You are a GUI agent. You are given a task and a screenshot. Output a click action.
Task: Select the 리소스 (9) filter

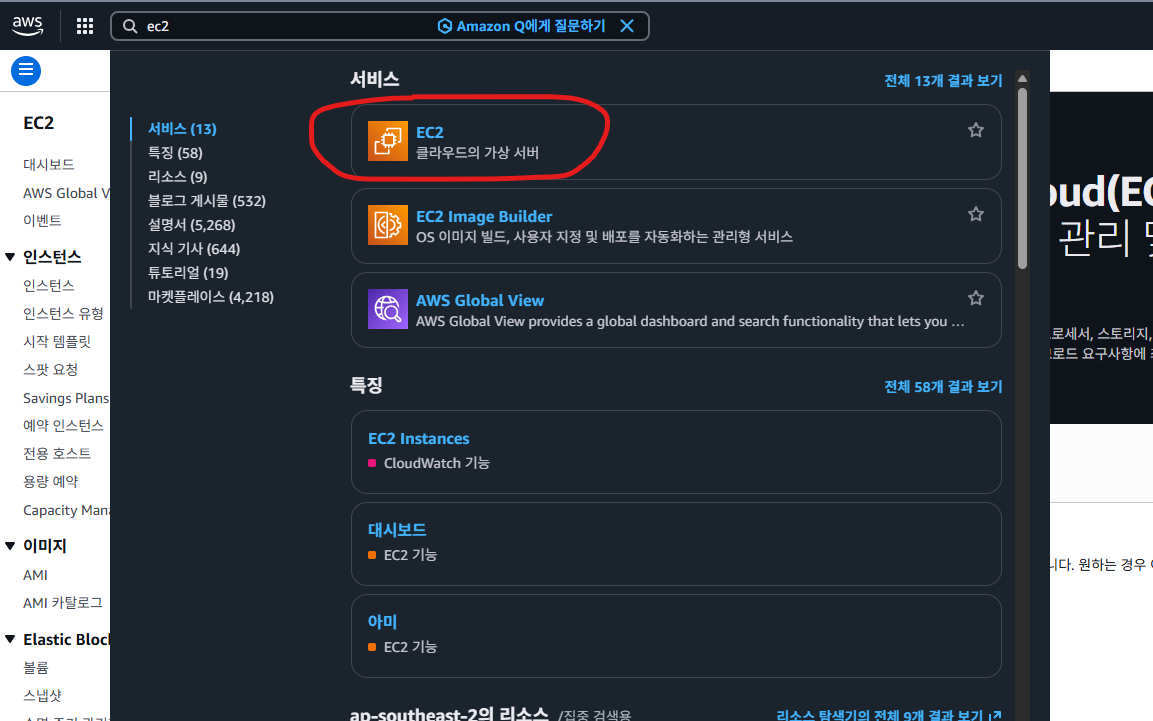(177, 176)
